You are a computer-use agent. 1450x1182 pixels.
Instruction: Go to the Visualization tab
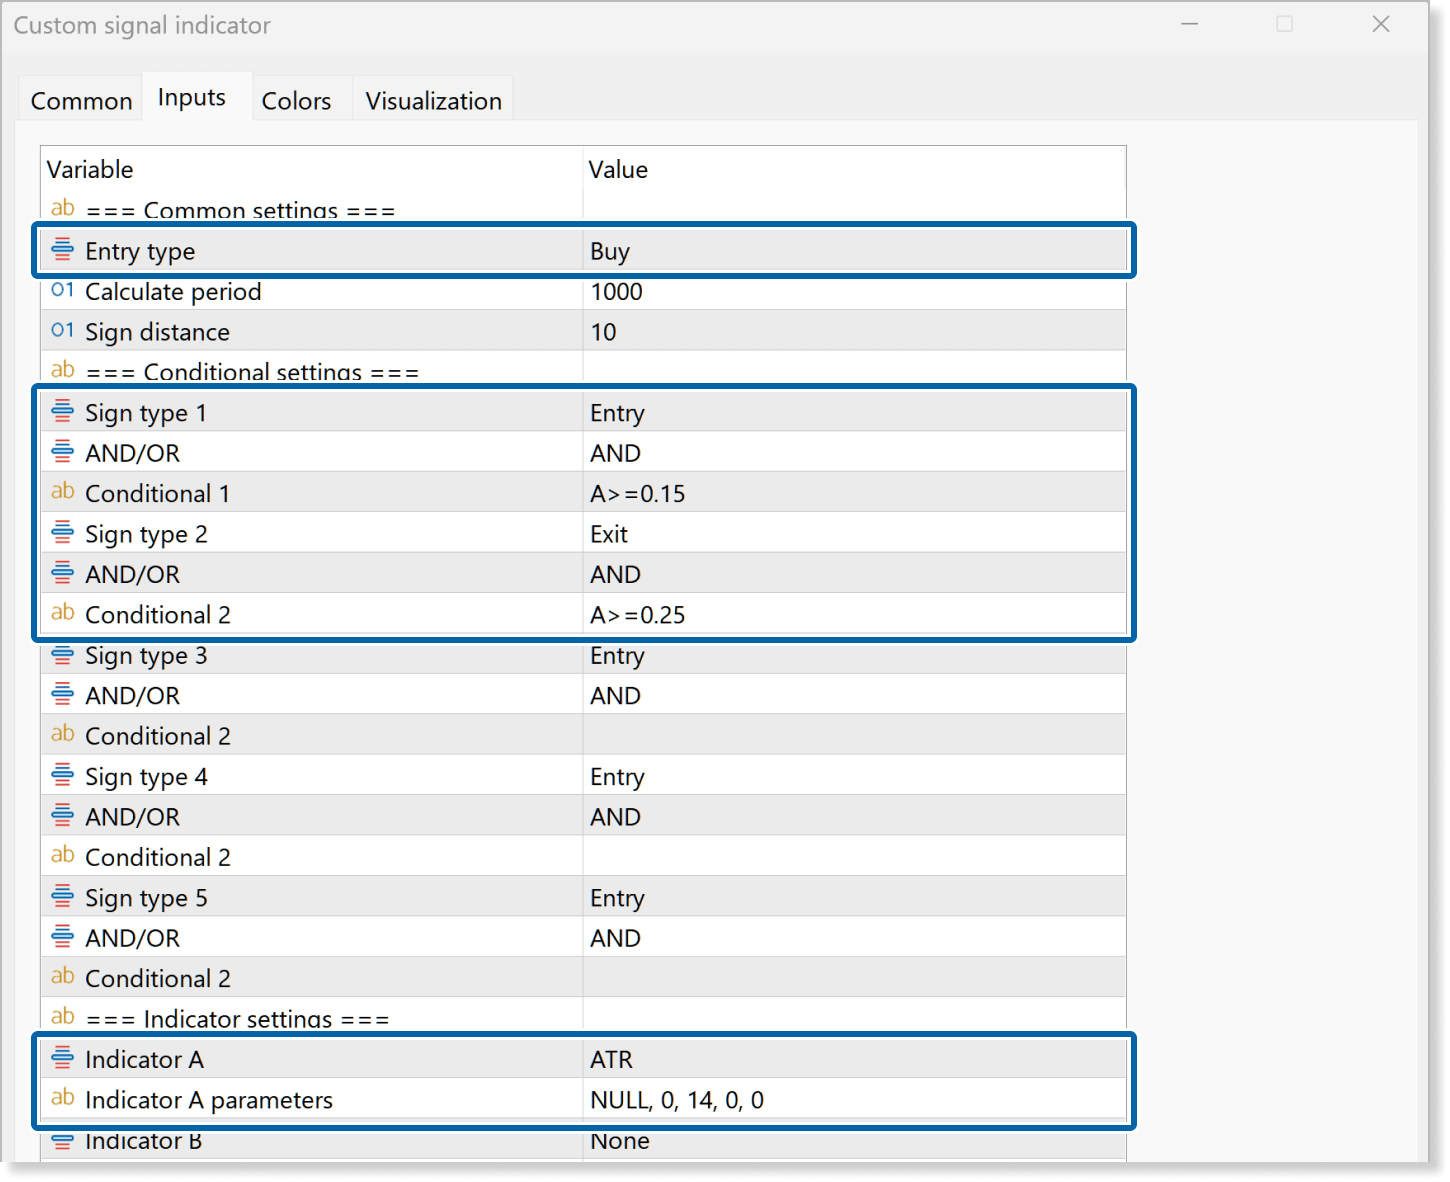click(x=434, y=100)
